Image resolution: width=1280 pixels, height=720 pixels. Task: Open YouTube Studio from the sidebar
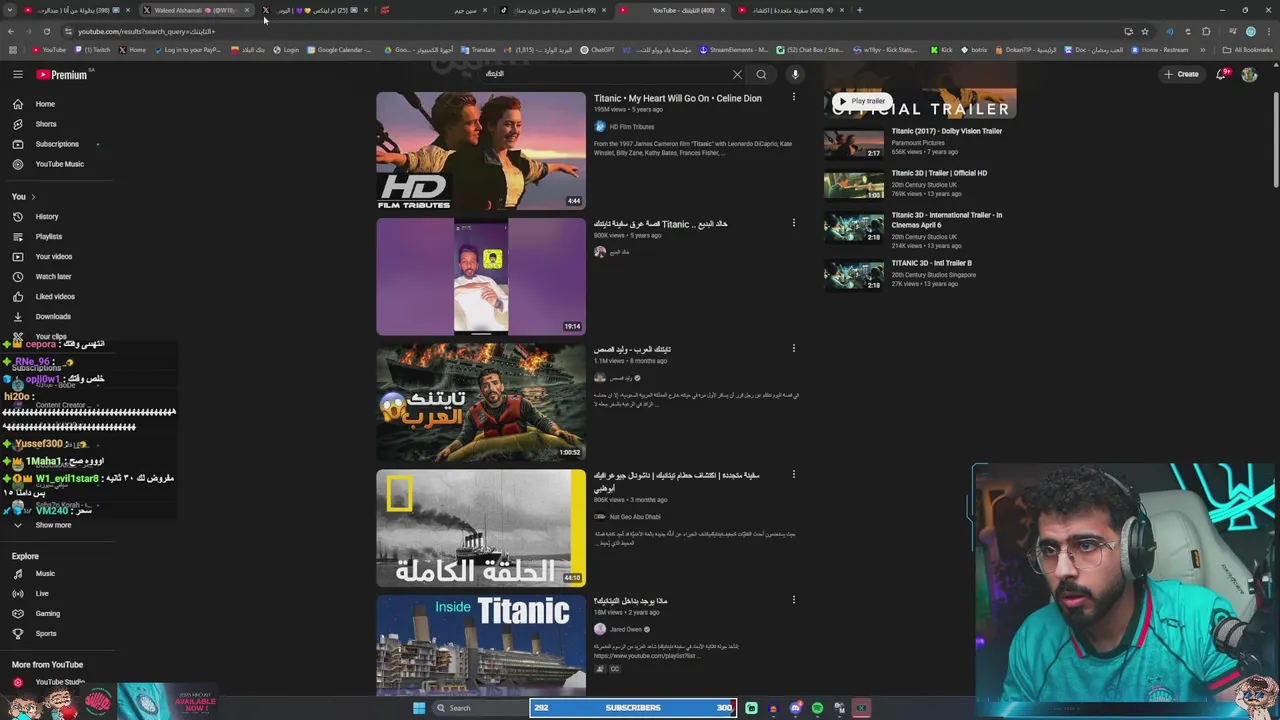(x=59, y=682)
